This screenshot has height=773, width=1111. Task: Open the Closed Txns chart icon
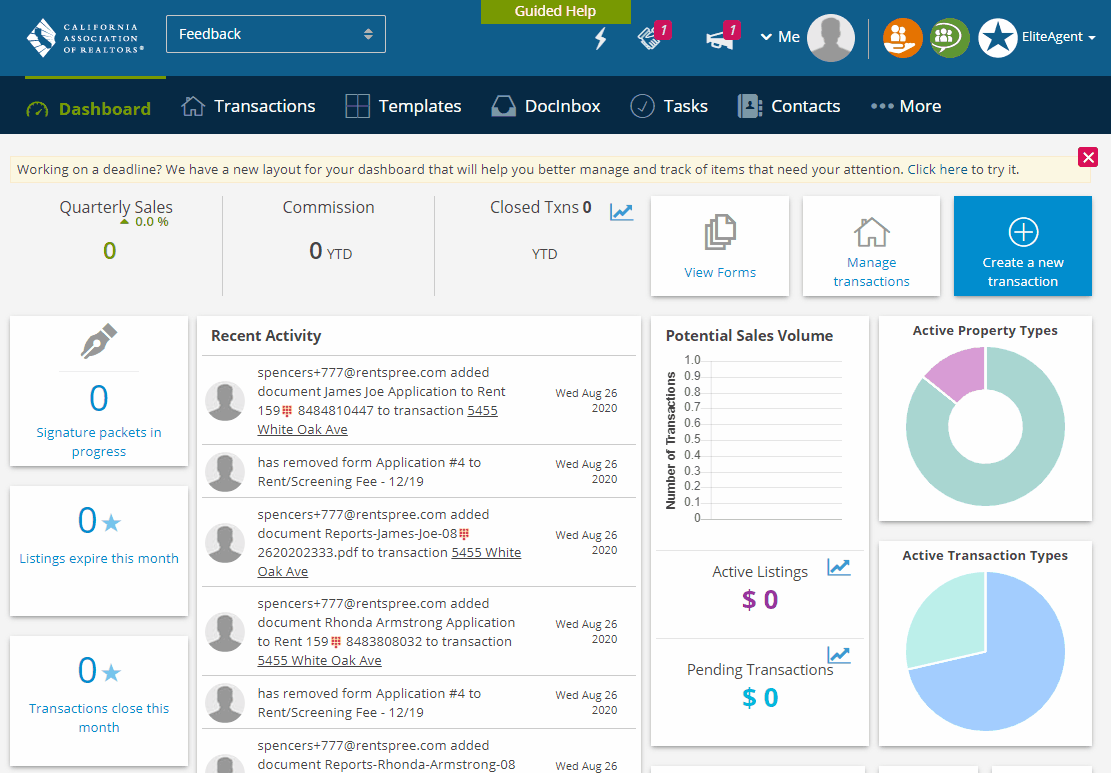coord(621,212)
